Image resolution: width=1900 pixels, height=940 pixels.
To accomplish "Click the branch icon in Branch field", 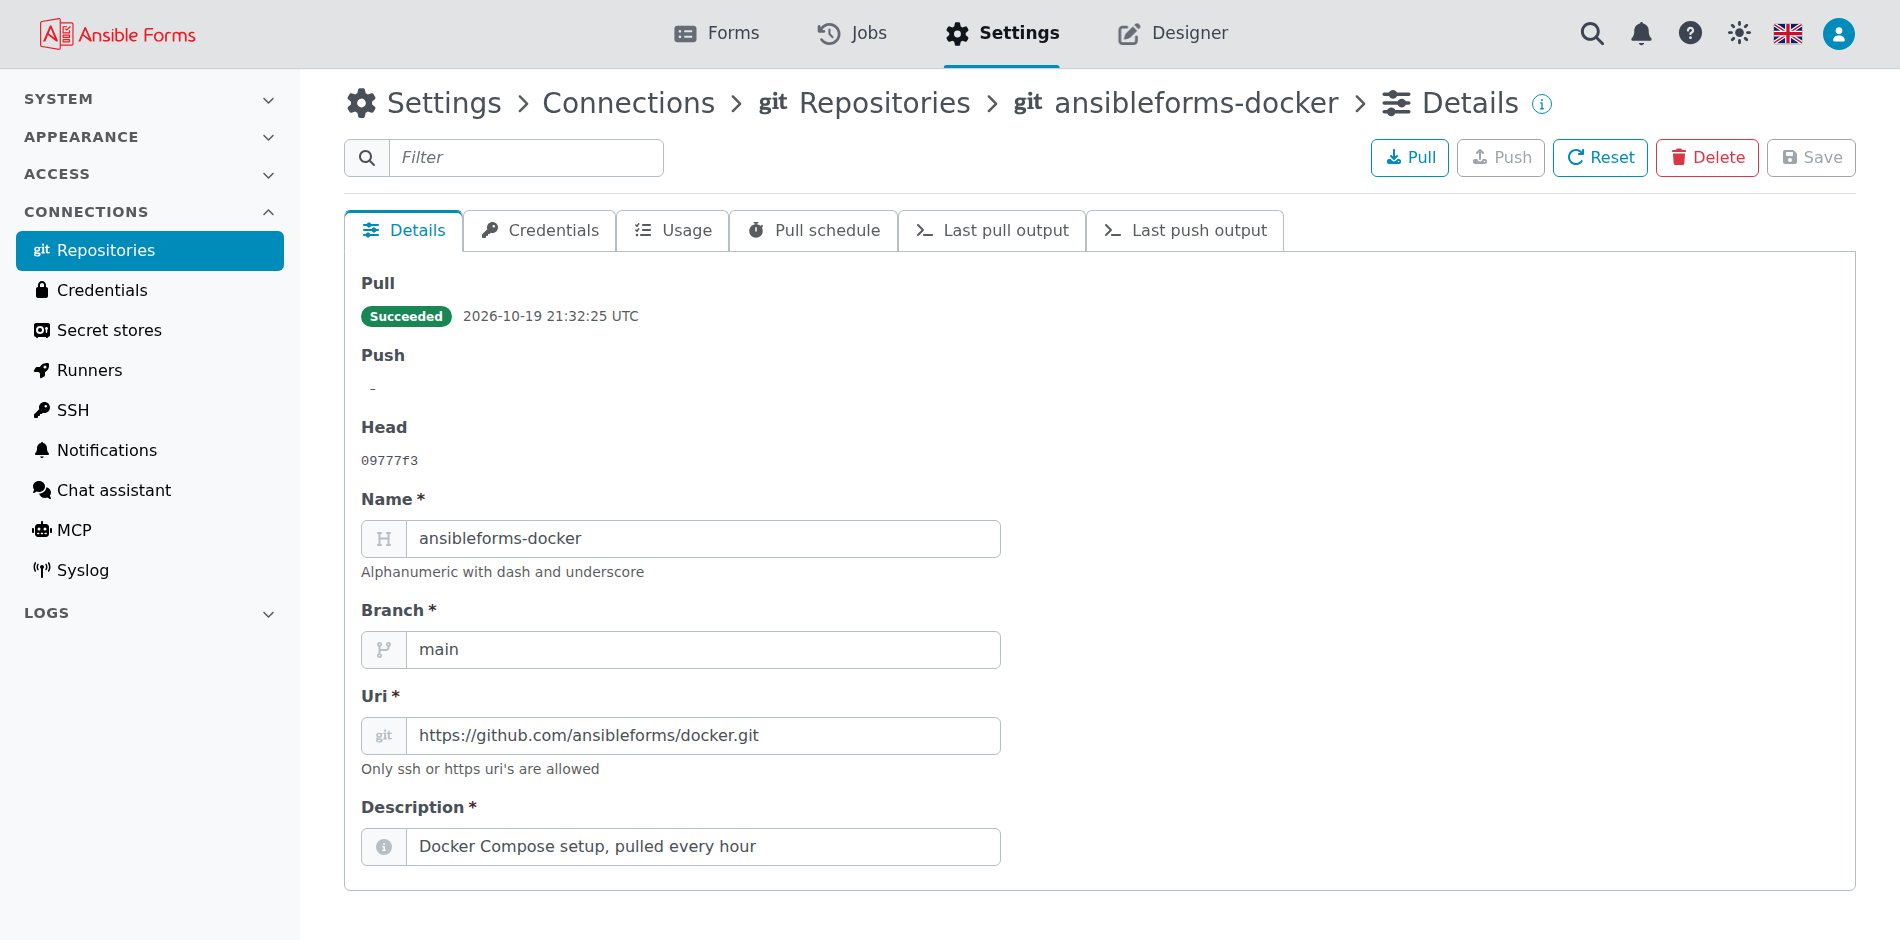I will pos(384,650).
